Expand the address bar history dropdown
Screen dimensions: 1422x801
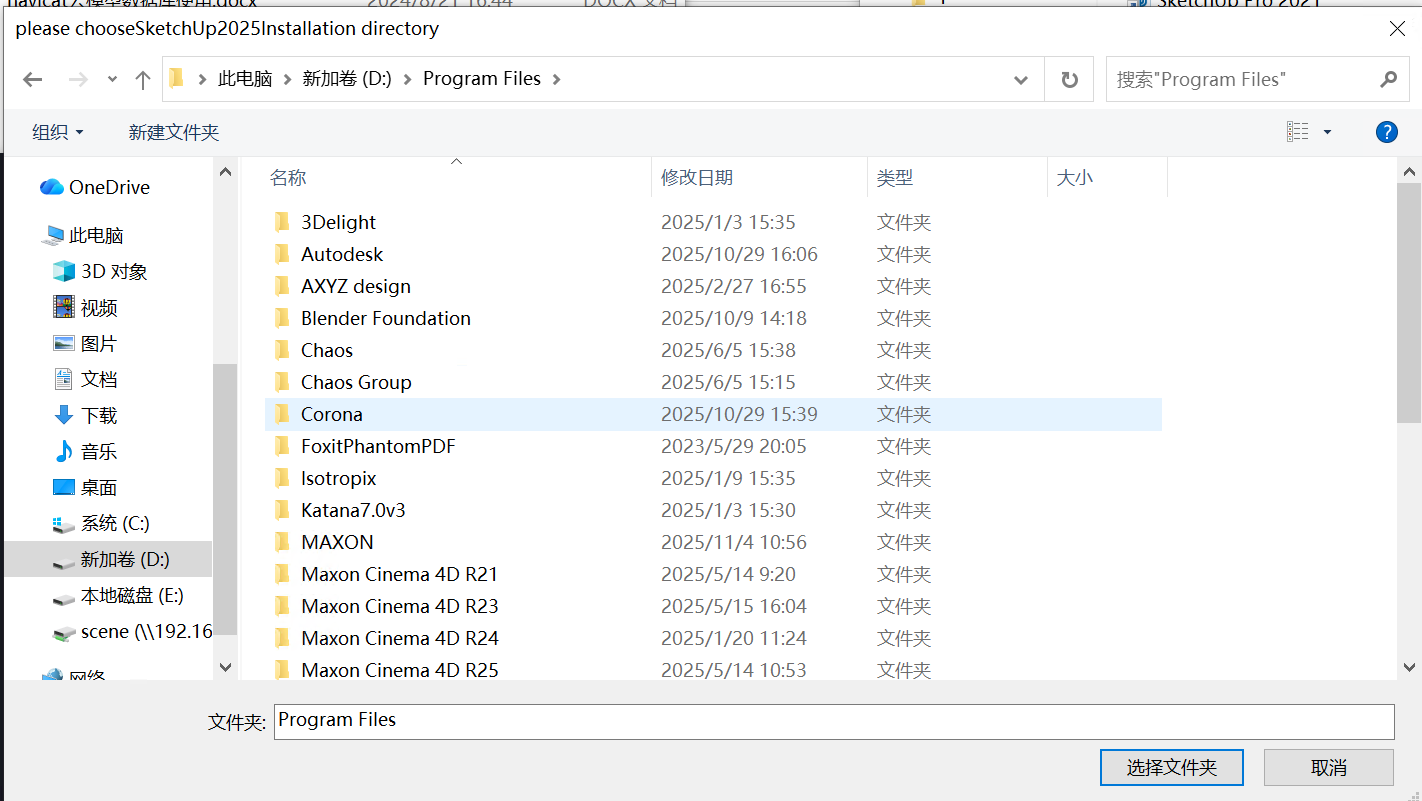click(x=1021, y=80)
